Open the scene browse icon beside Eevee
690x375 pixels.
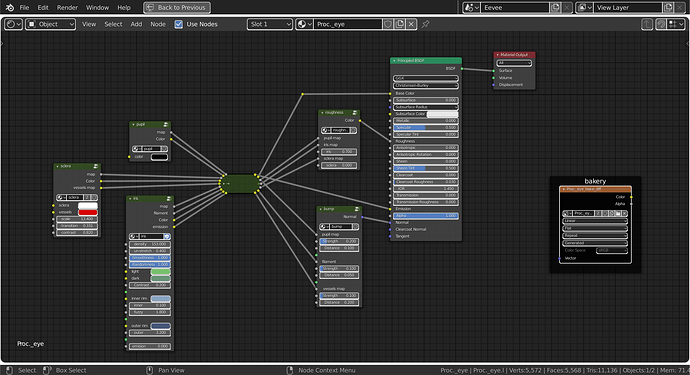click(x=471, y=7)
